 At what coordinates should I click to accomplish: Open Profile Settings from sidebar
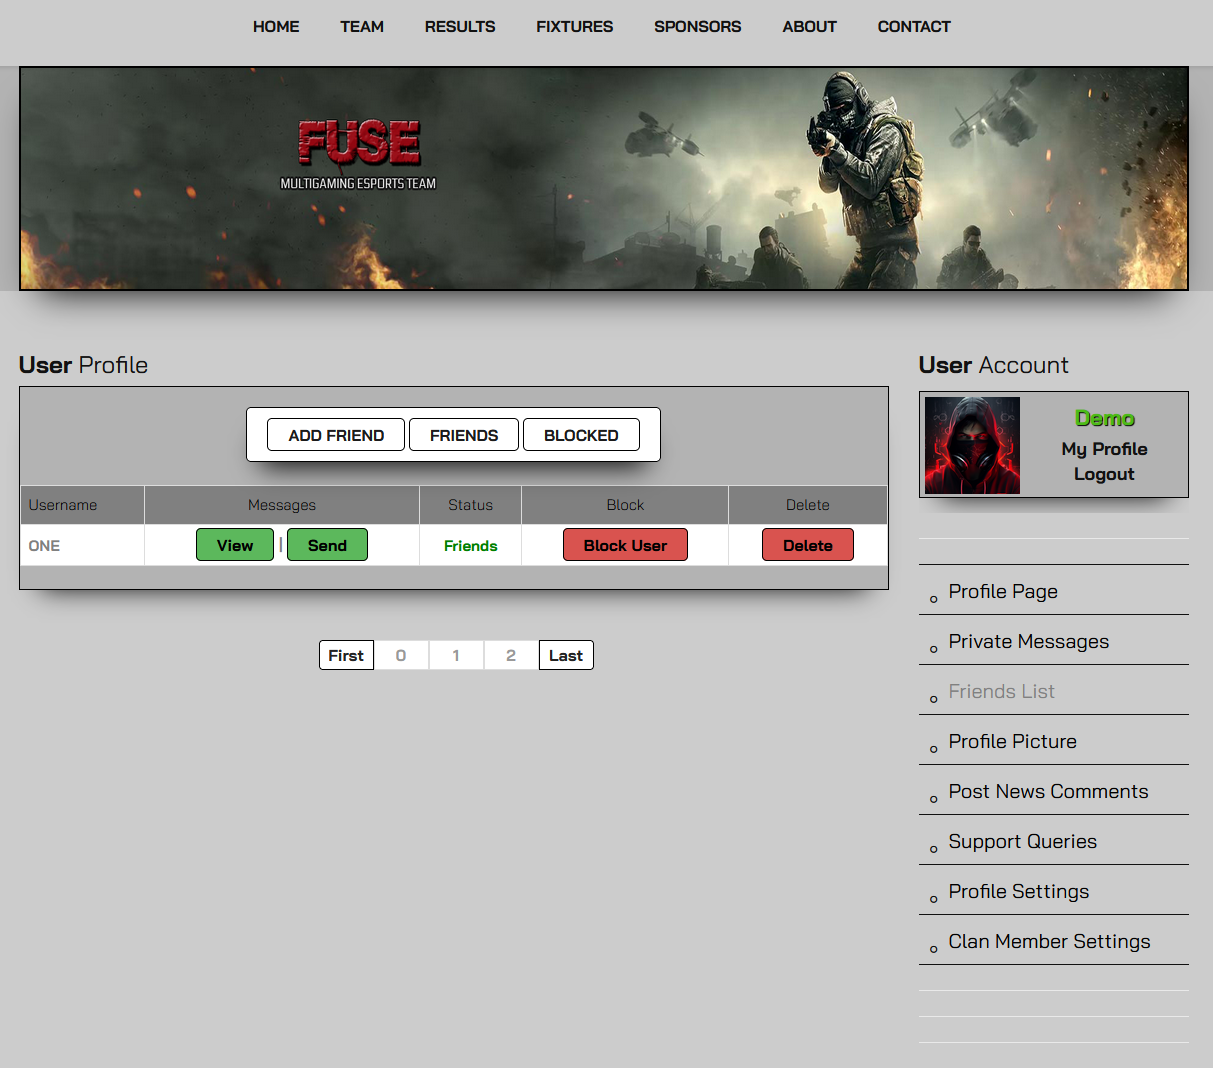click(x=1018, y=892)
